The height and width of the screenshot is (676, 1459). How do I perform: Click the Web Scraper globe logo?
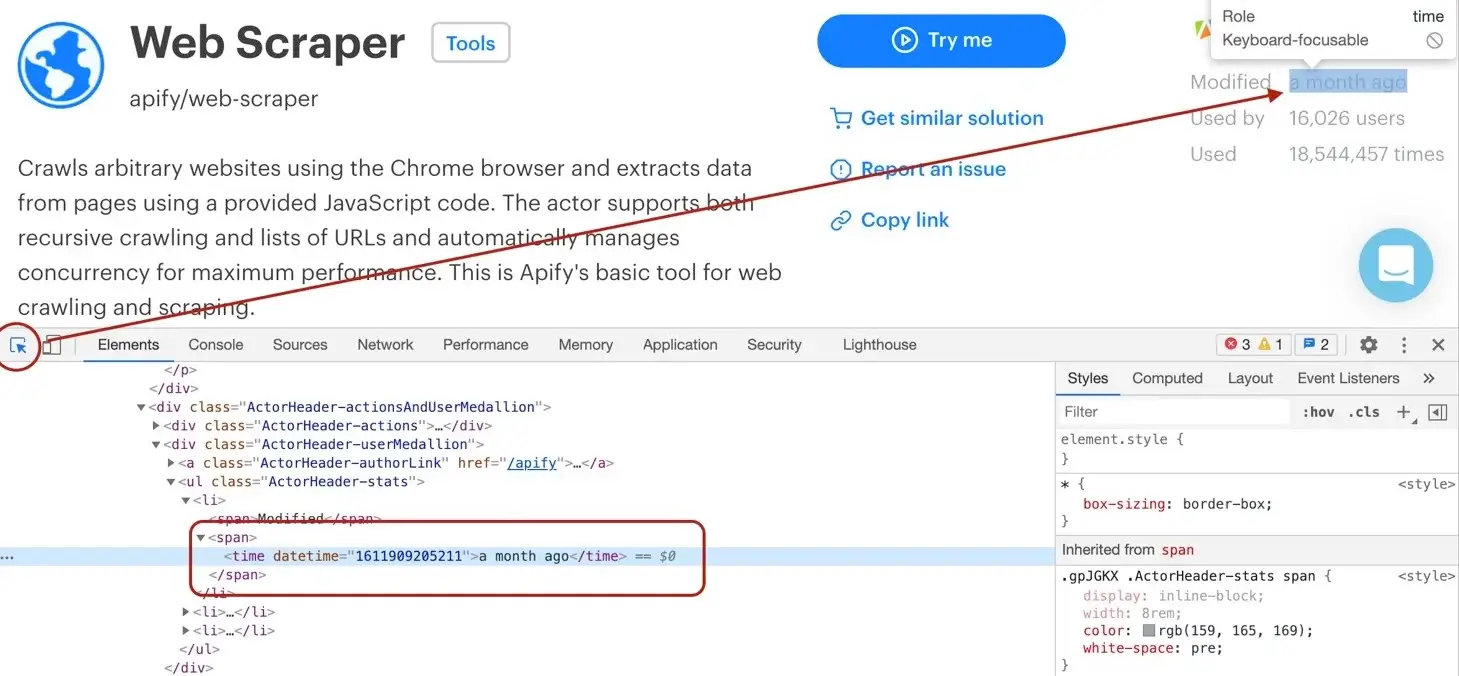(61, 65)
